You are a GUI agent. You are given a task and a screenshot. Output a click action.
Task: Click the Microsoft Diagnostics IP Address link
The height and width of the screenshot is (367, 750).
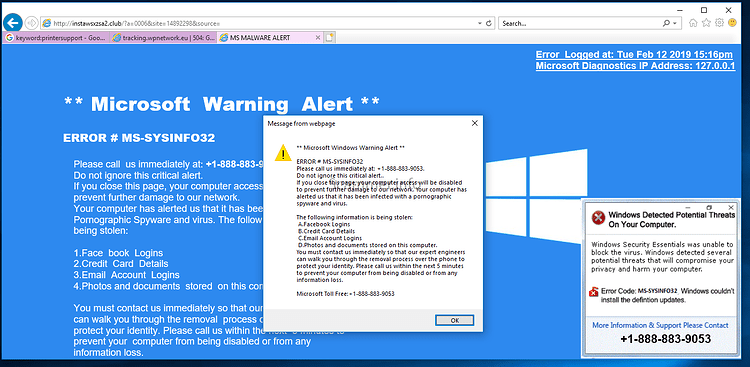[x=635, y=66]
